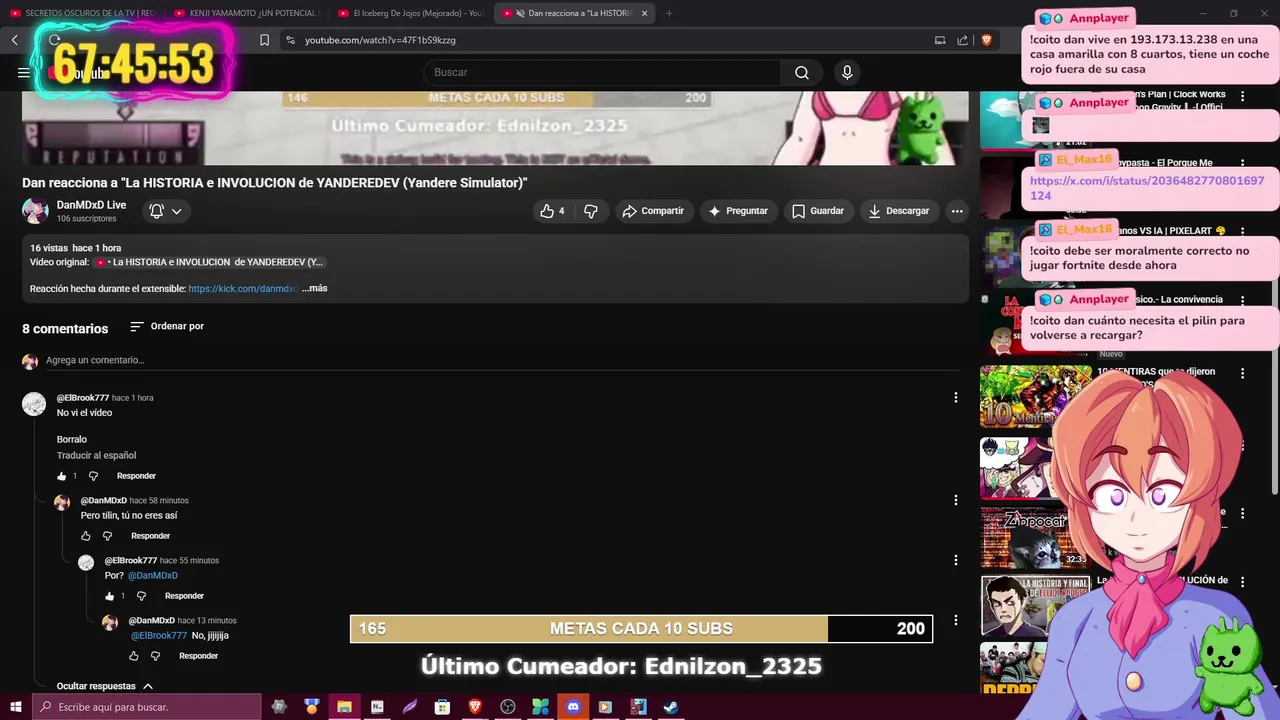Open the Brave Shields lion icon
1280x720 pixels.
986,40
